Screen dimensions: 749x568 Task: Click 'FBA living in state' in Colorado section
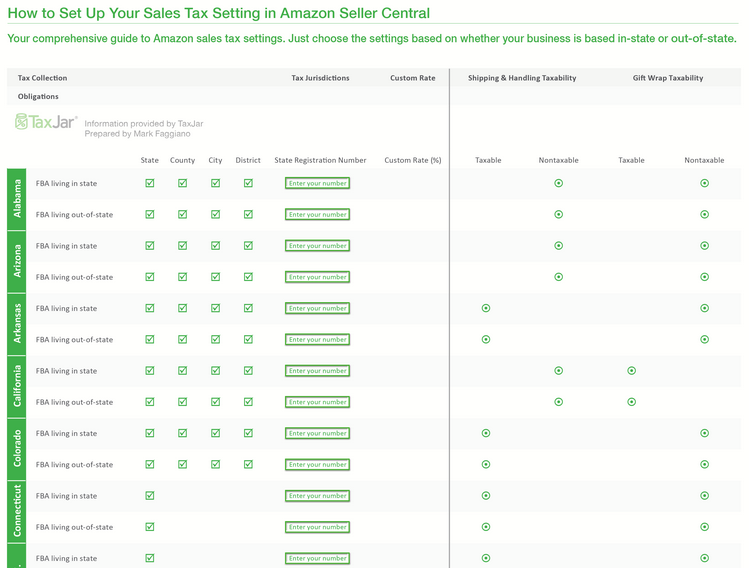[x=66, y=433]
